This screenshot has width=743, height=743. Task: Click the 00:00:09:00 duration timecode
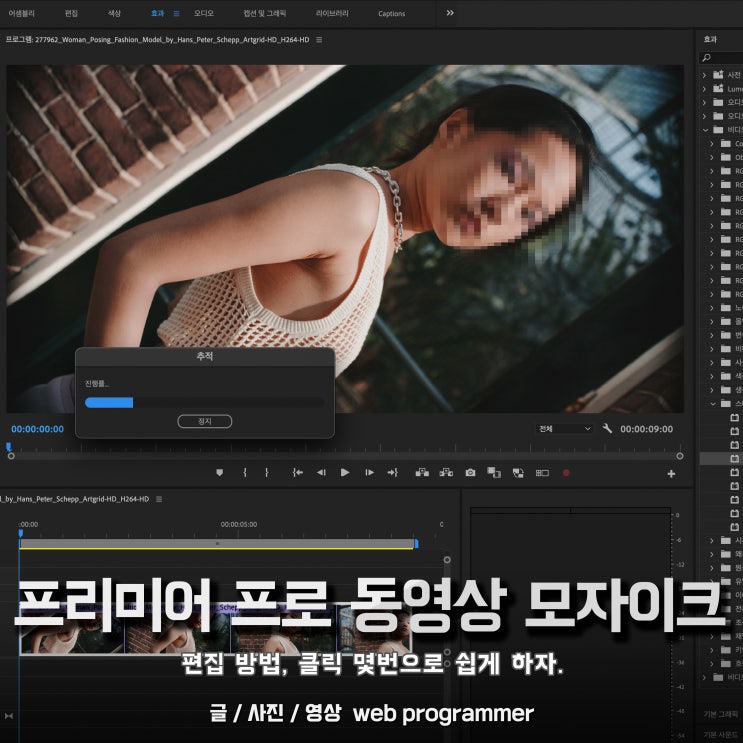point(646,429)
